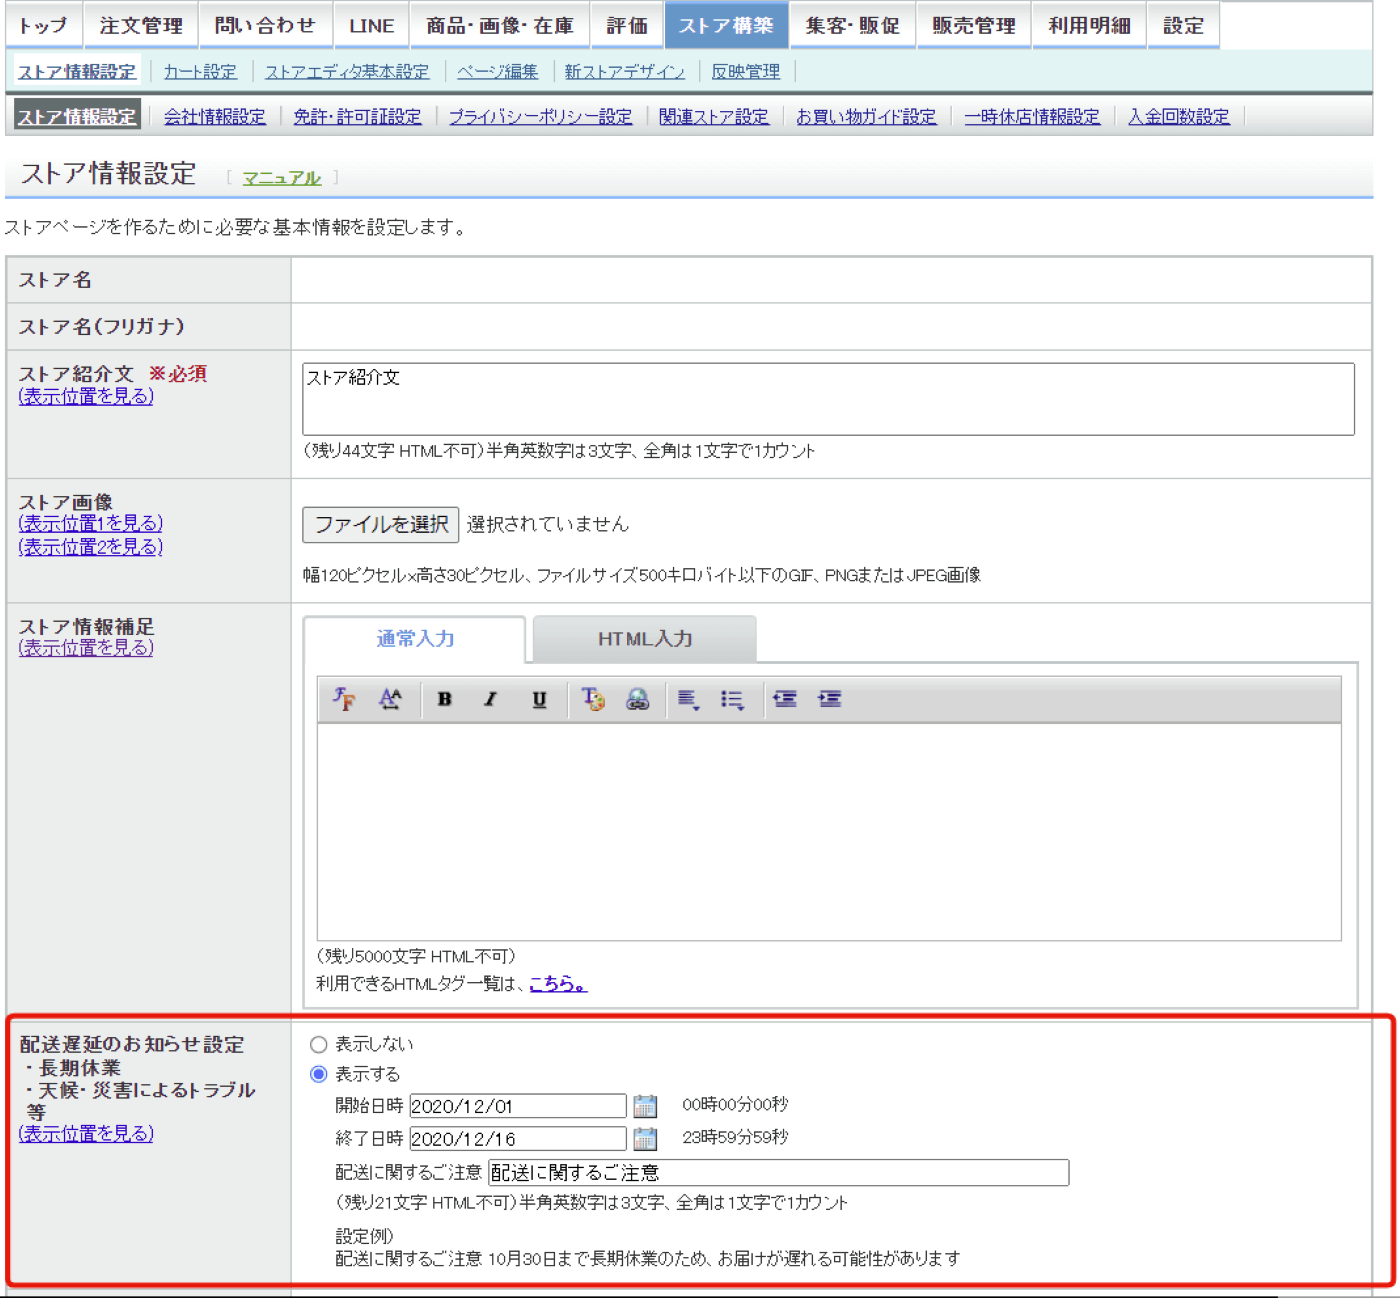
Task: Click the 配送に関するご注意 text field
Action: coord(778,1172)
